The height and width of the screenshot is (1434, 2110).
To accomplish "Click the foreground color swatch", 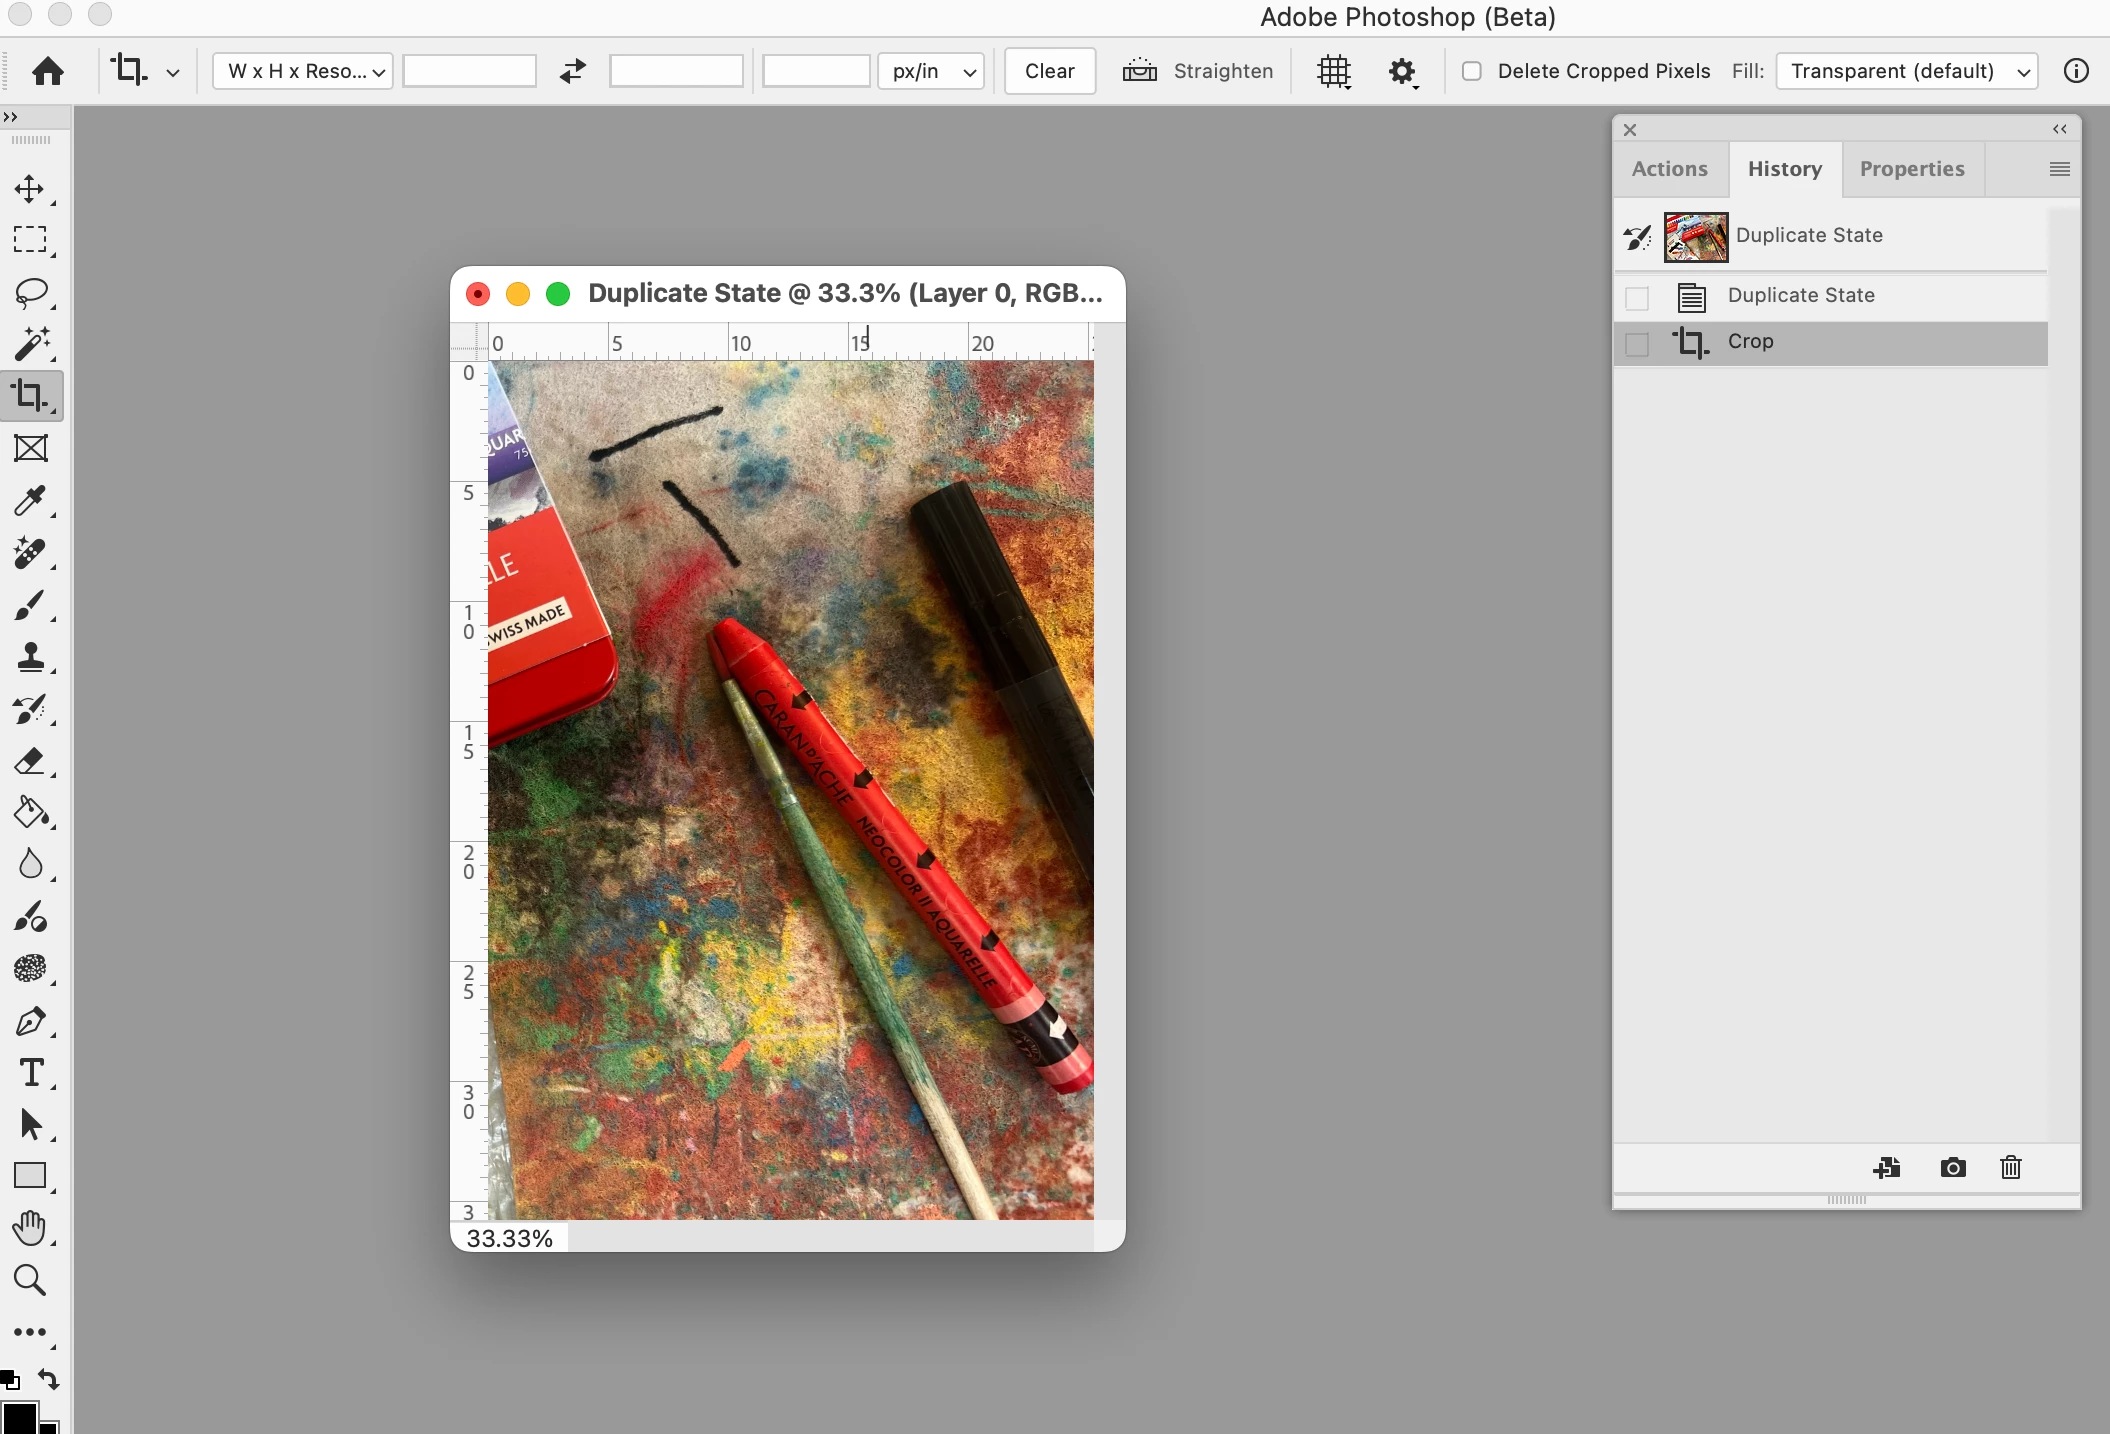I will point(18,1418).
